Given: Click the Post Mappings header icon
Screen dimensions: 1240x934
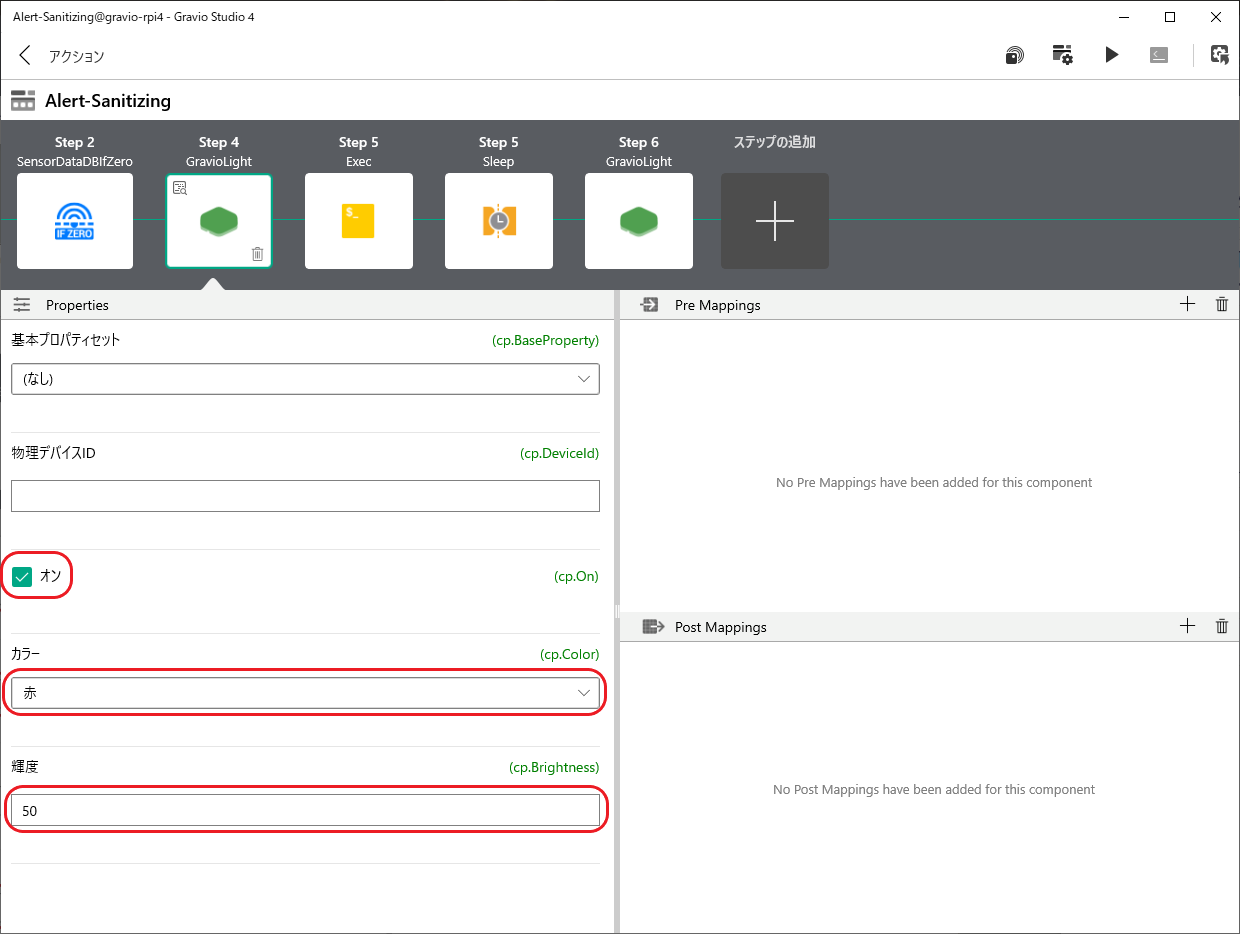Looking at the screenshot, I should pos(653,627).
